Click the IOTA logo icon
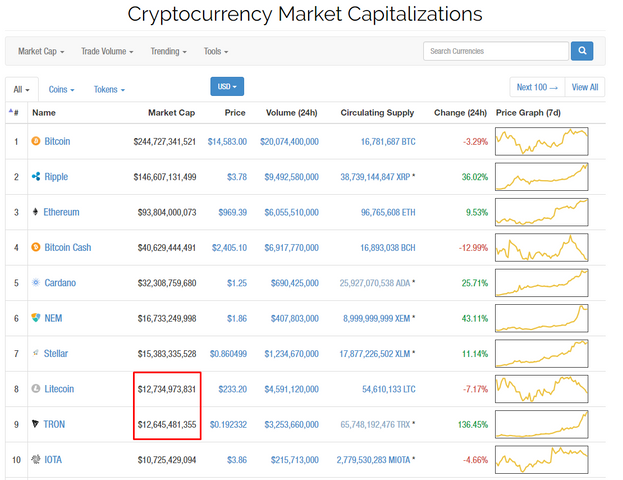 36,459
